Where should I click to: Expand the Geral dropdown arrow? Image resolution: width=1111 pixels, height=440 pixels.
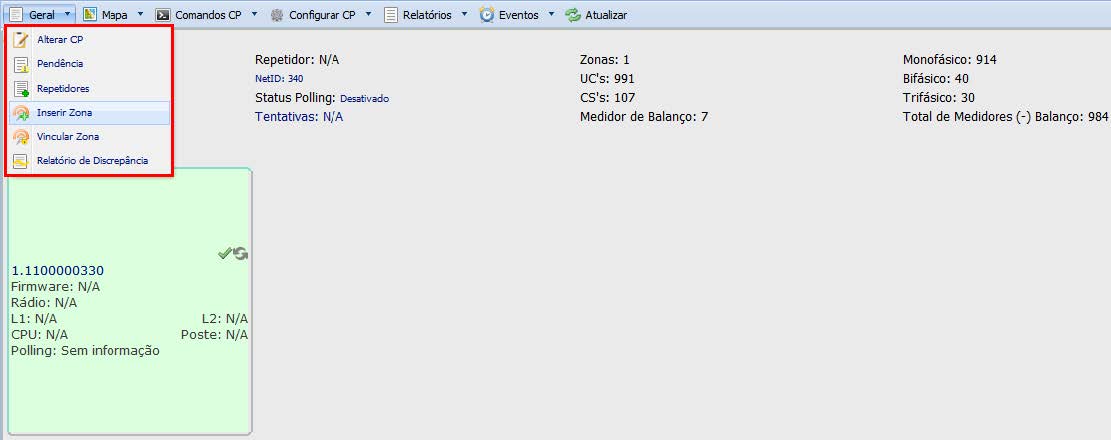click(x=66, y=15)
